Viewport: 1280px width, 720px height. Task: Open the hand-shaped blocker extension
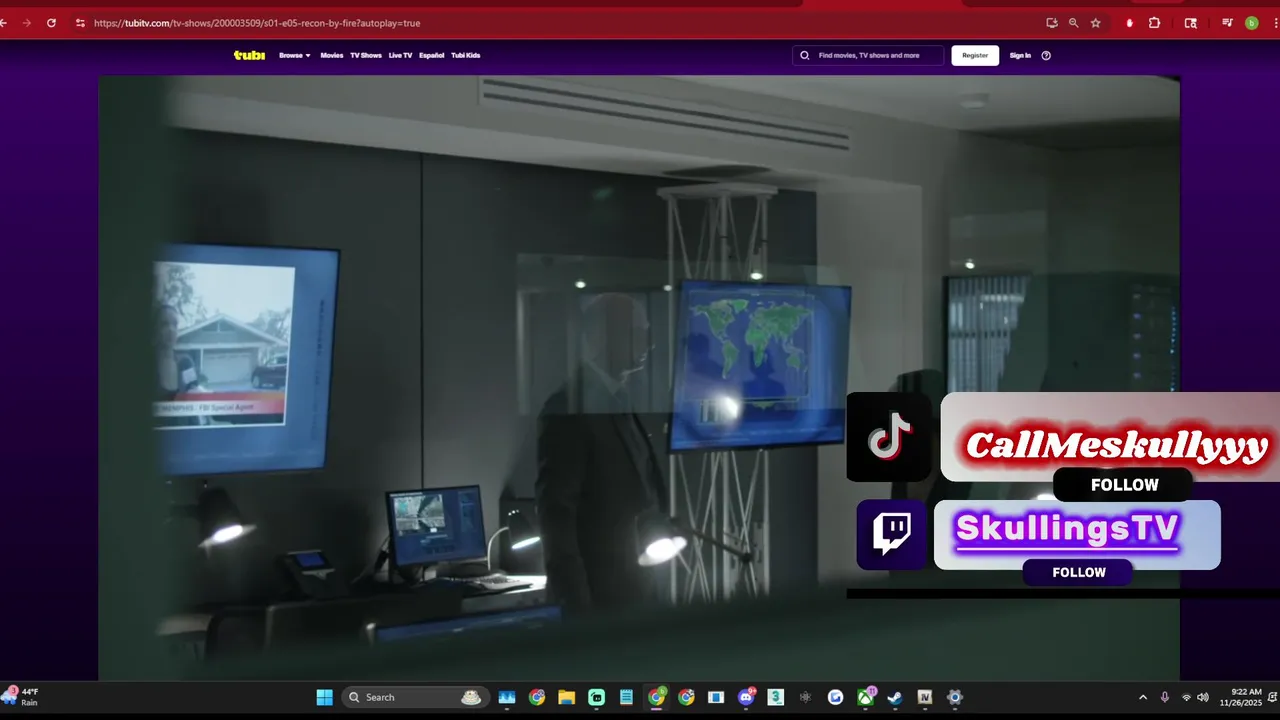coord(1130,23)
